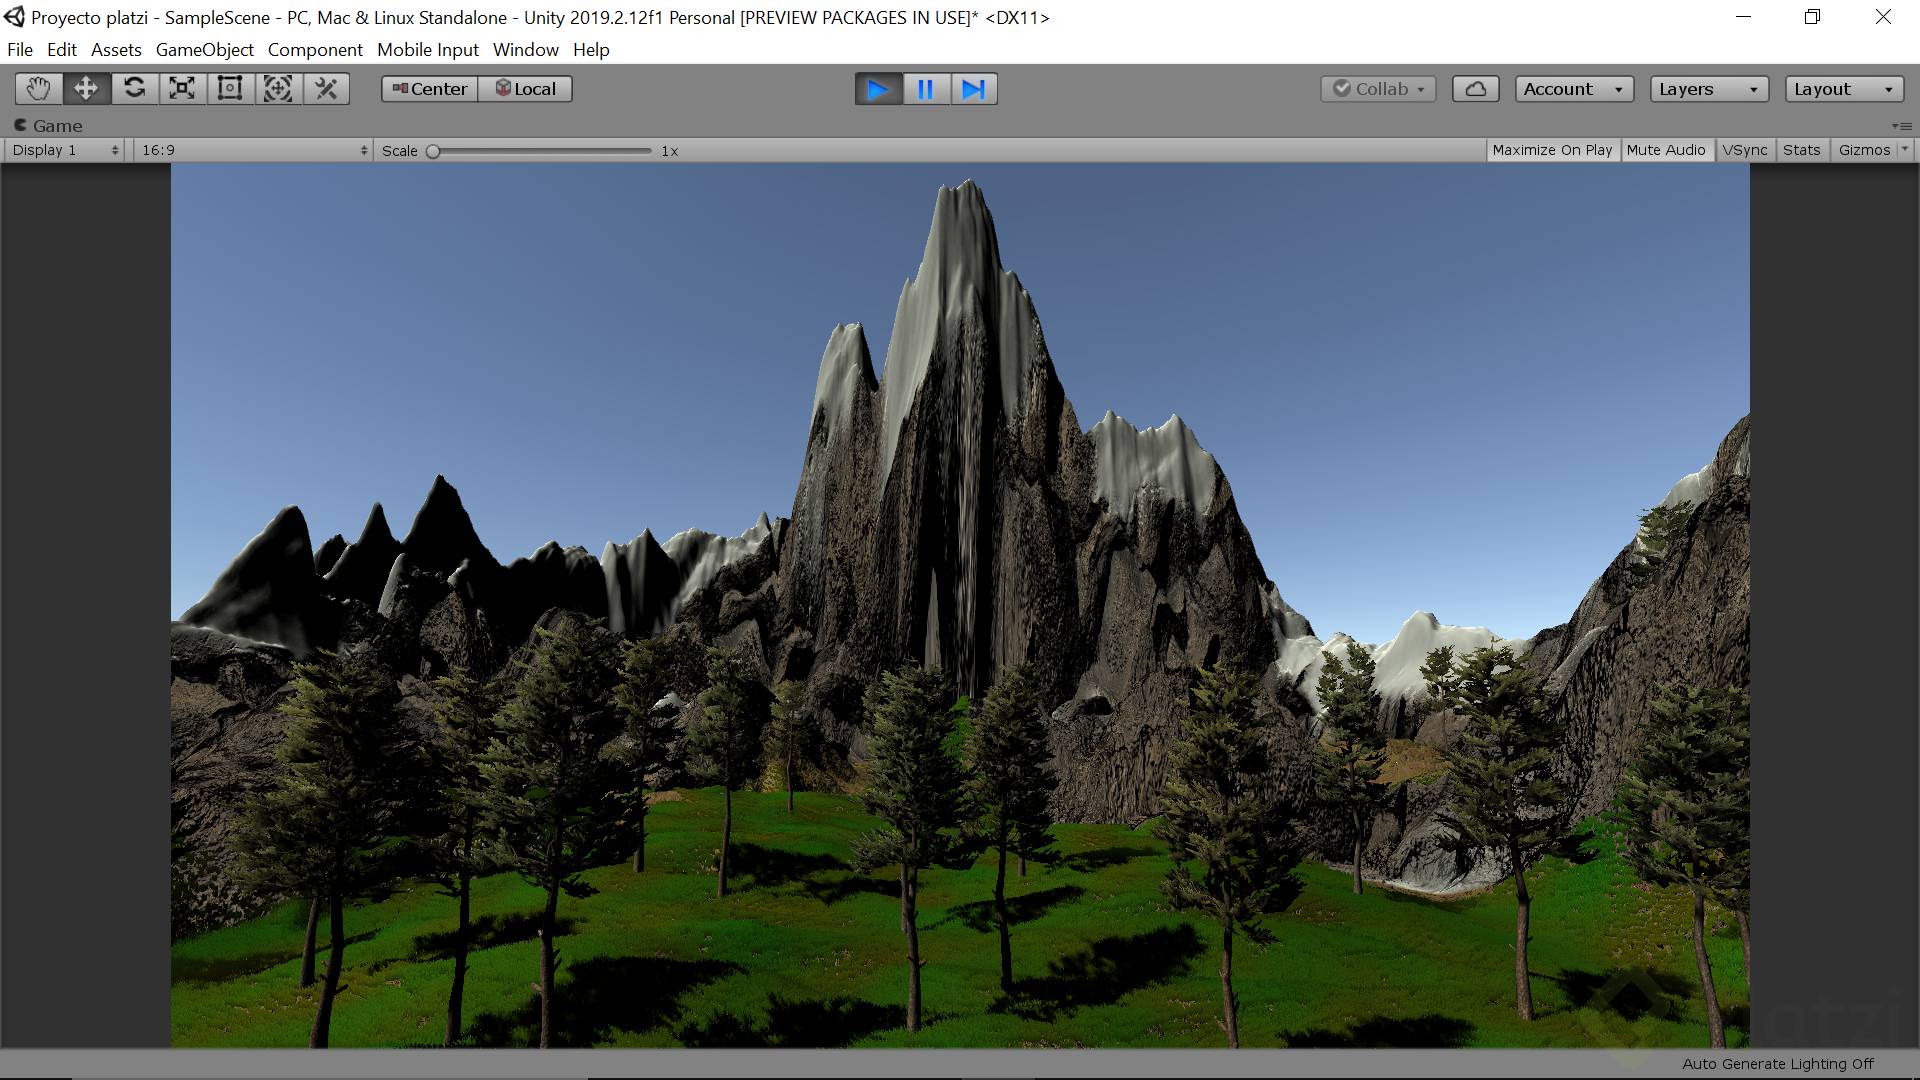Expand the Layers dropdown
Image resolution: width=1920 pixels, height=1080 pixels.
[x=1708, y=89]
